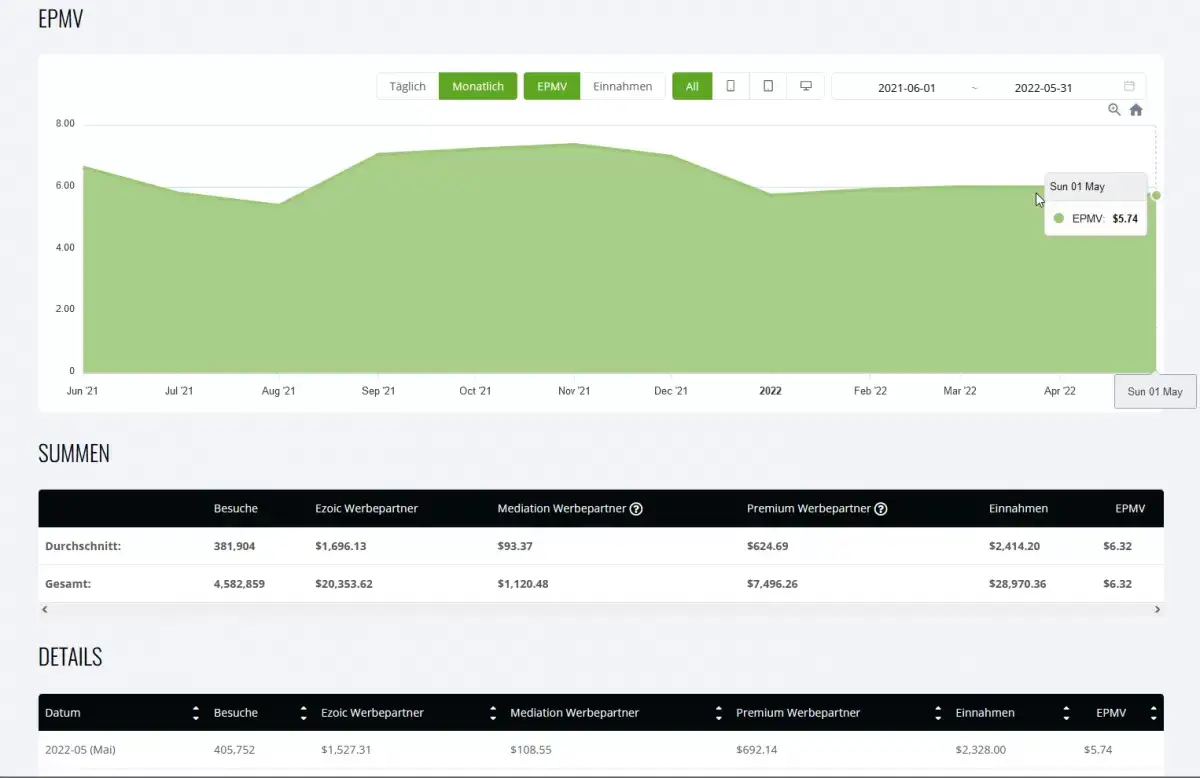1200x778 pixels.
Task: Filter chart by tablet devices
Action: pos(768,86)
